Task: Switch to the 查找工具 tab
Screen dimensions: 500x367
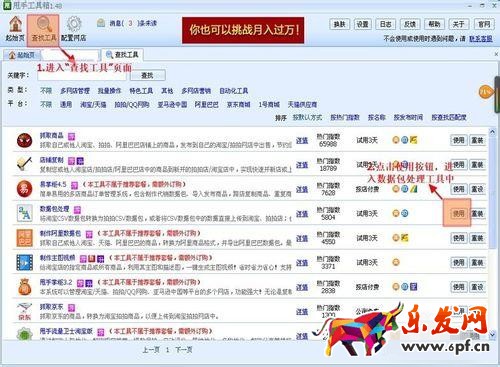Action: (x=122, y=54)
